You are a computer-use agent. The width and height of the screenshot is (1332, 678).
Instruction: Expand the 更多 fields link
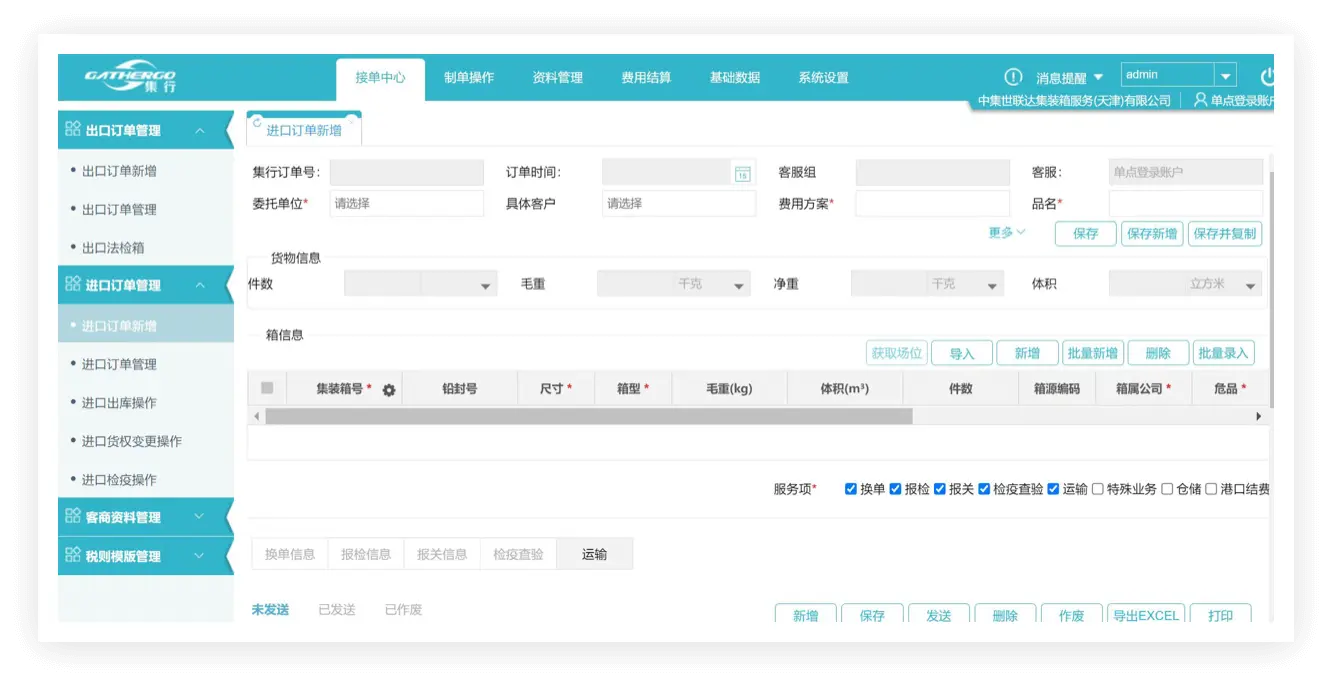click(1007, 232)
